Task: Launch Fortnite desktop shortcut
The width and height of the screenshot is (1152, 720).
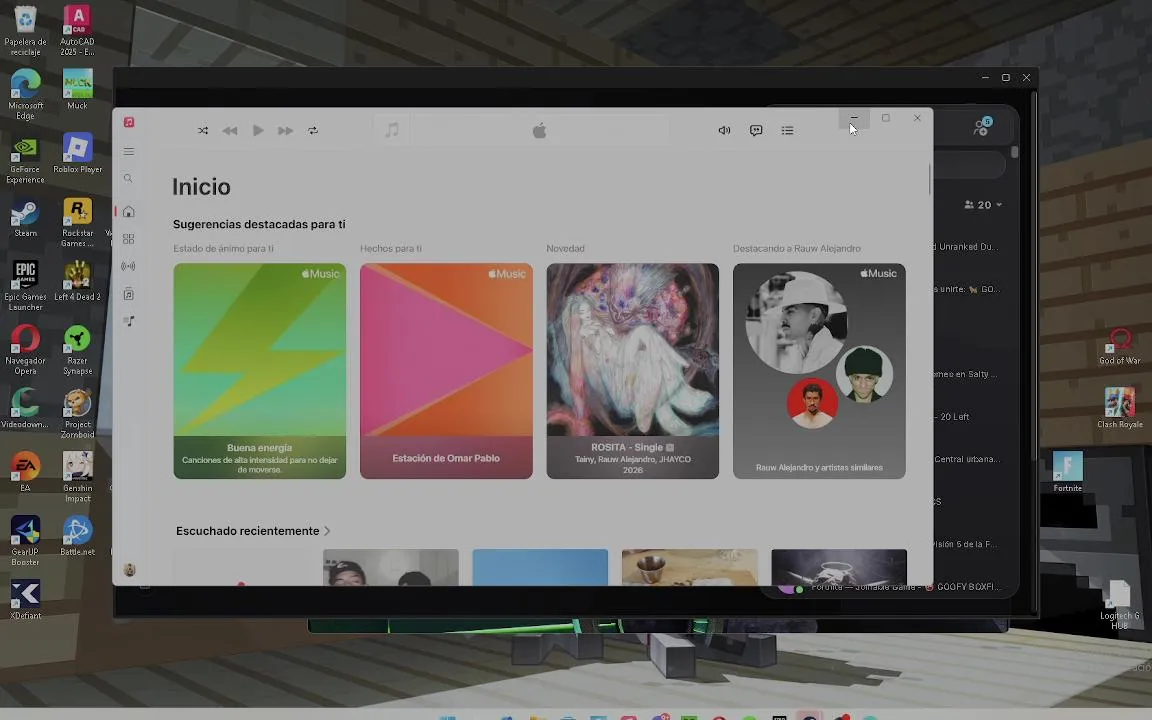Action: pos(1068,471)
